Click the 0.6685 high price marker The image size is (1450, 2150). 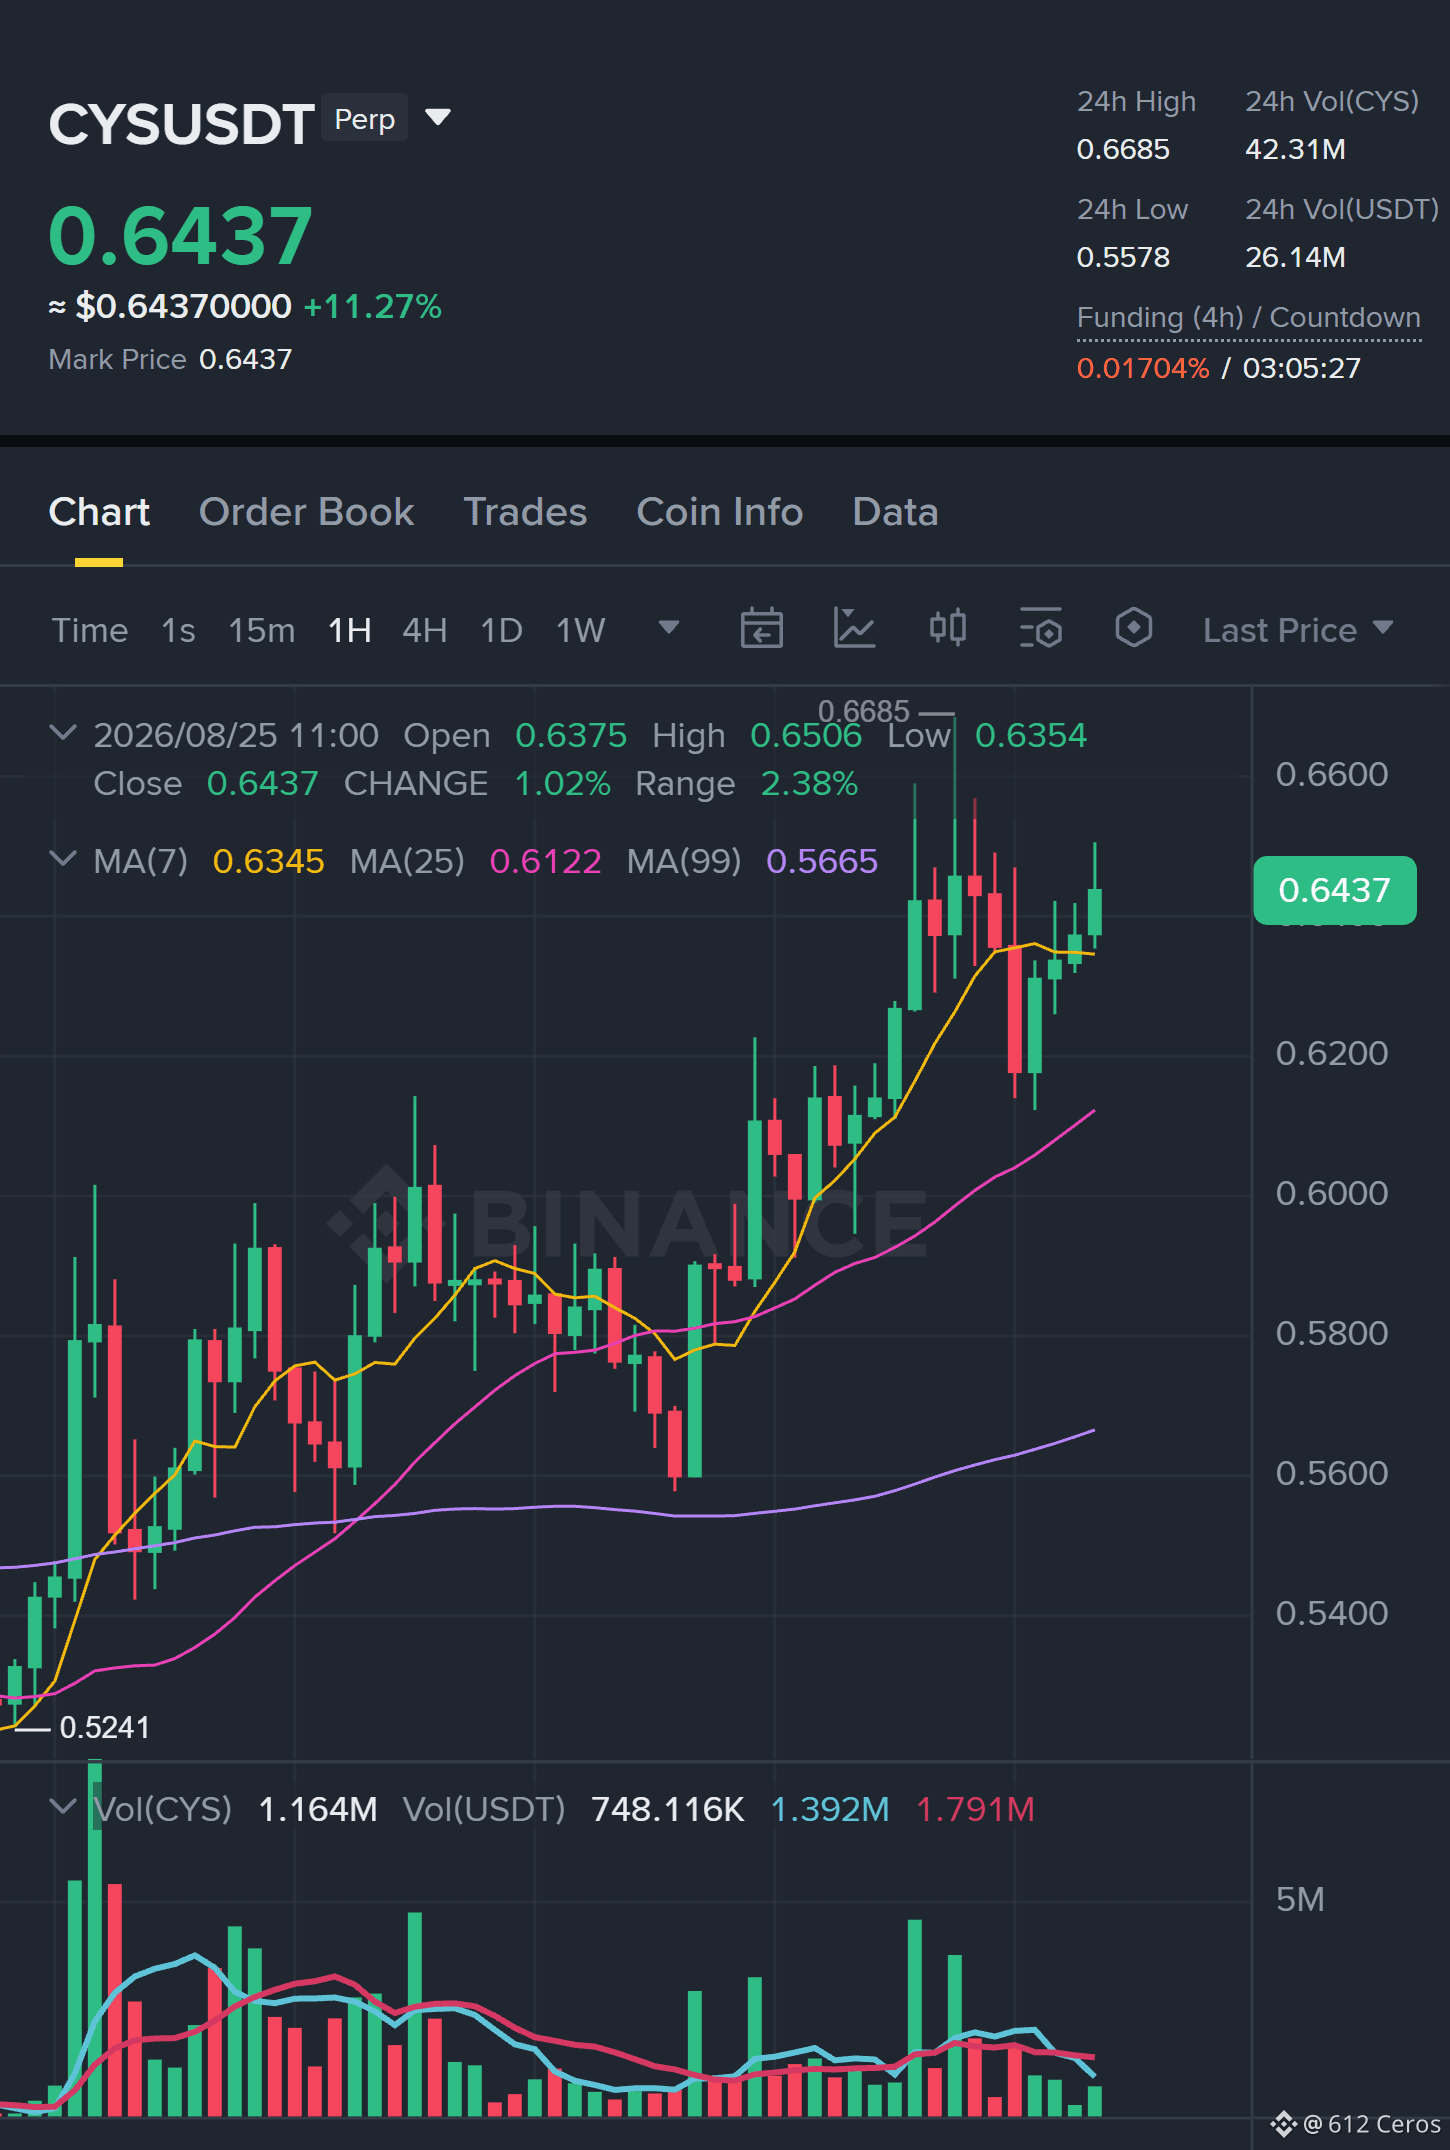point(864,711)
